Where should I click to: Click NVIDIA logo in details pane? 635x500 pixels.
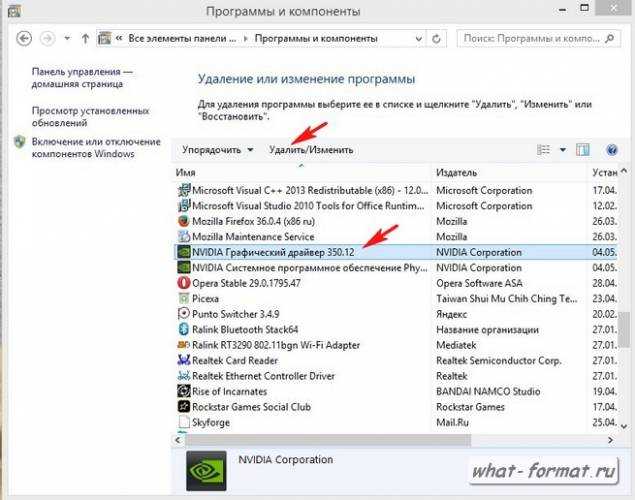click(206, 470)
